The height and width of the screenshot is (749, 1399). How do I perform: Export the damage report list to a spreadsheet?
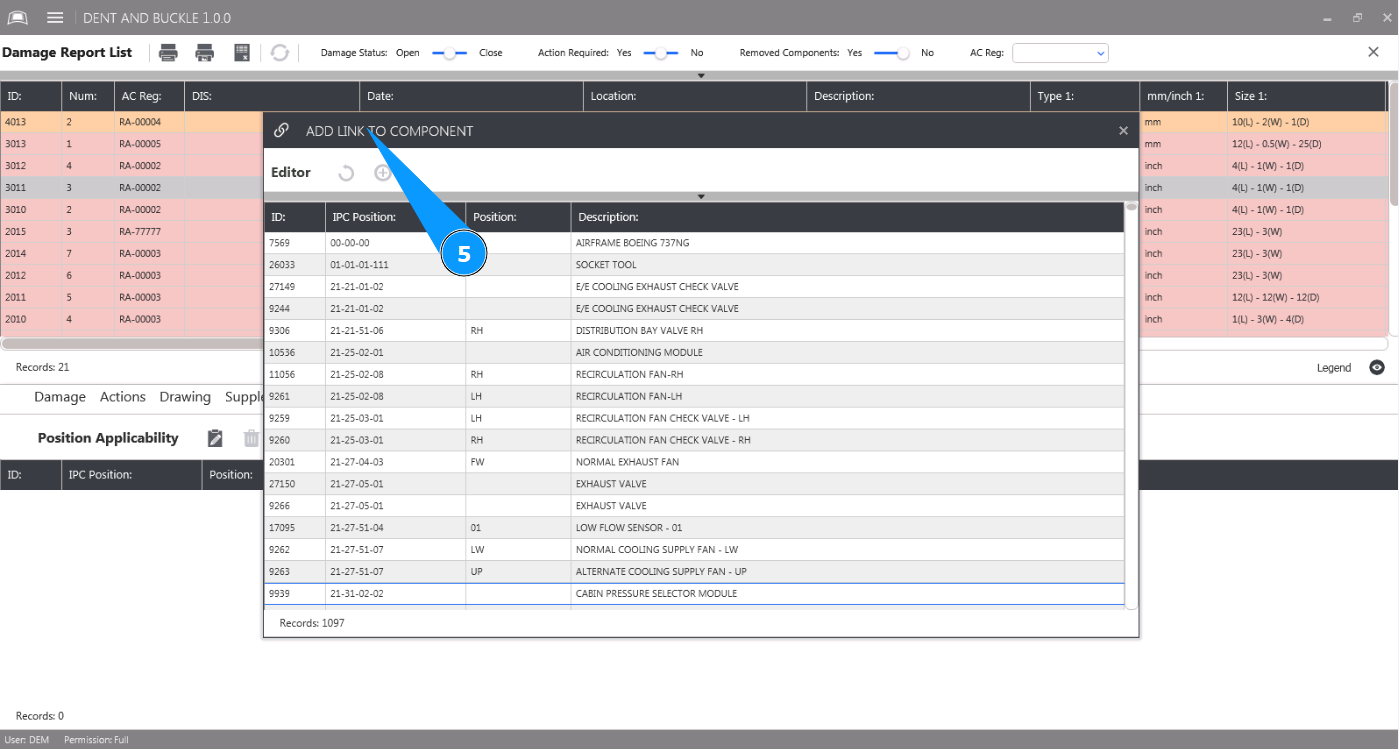coord(242,53)
